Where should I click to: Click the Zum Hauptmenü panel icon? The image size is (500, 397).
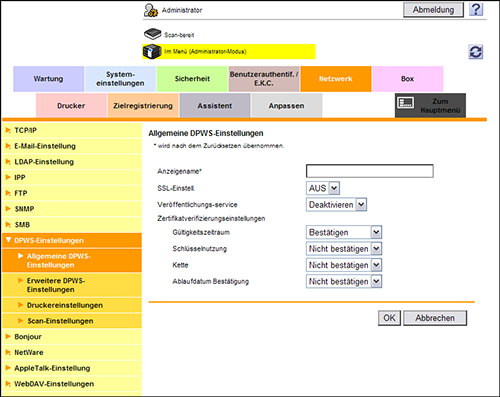click(406, 103)
